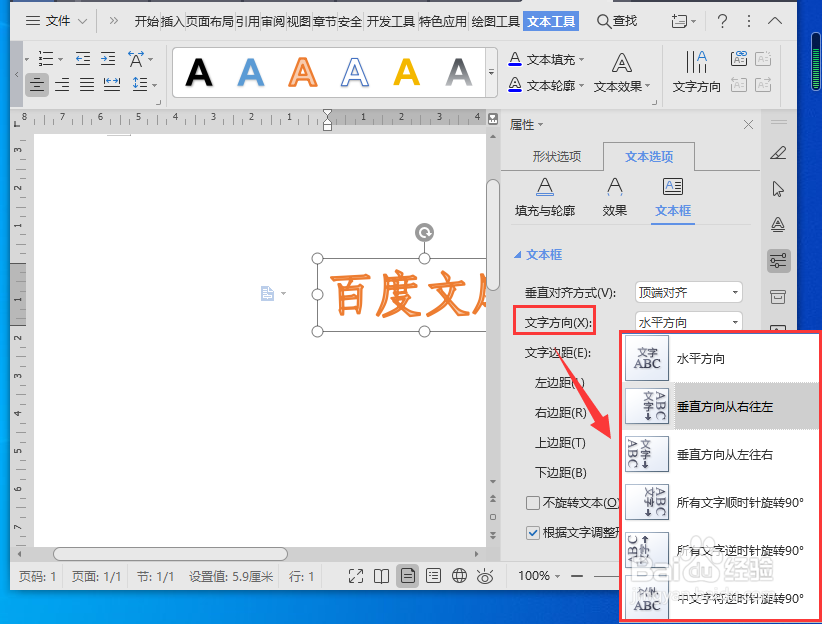
Task: Choose the blue outline-only WordArt style
Action: click(x=355, y=72)
